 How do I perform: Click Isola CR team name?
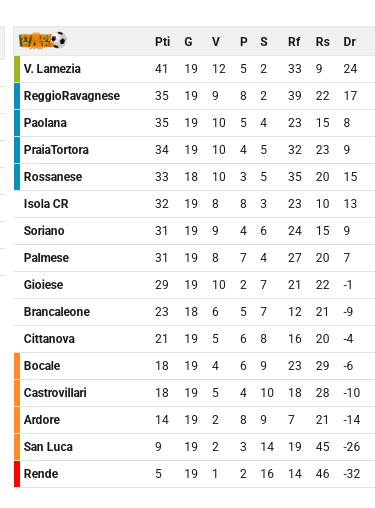pyautogui.click(x=46, y=204)
